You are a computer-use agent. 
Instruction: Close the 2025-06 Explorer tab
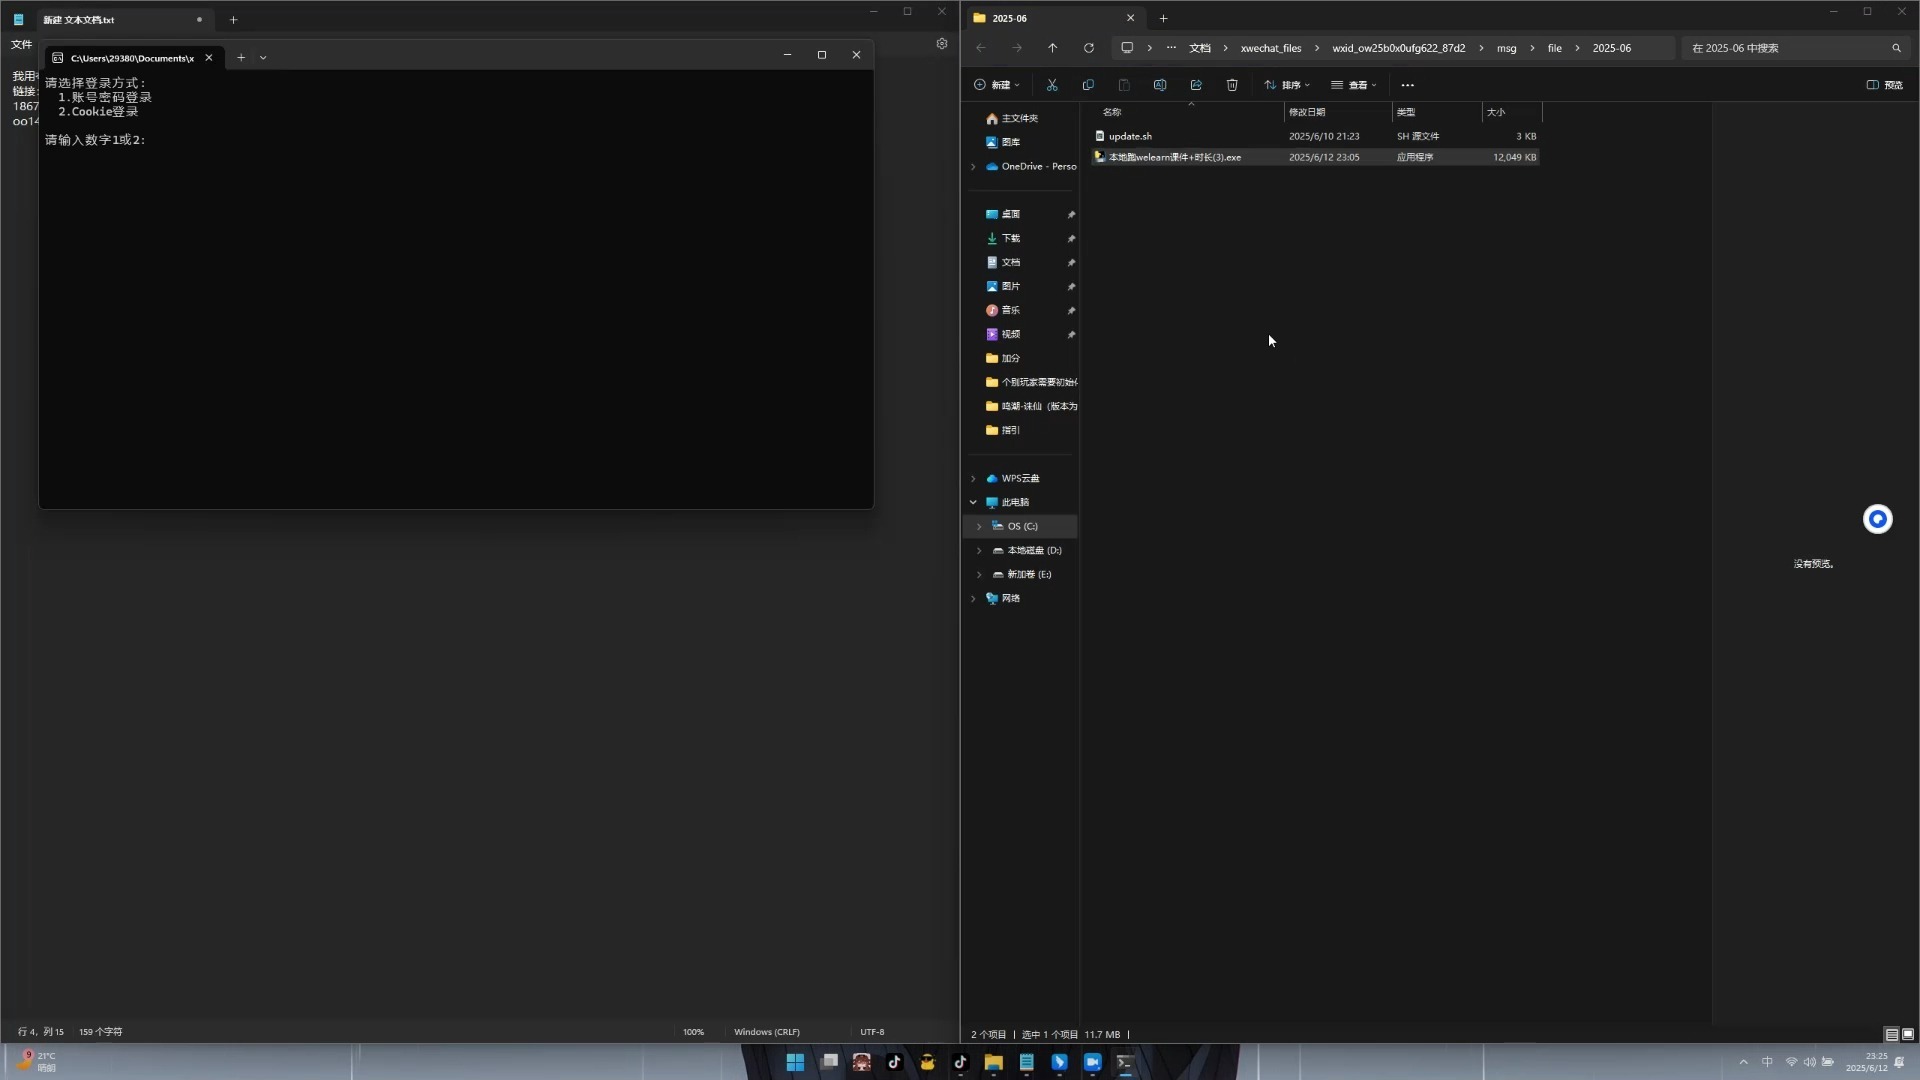1130,18
